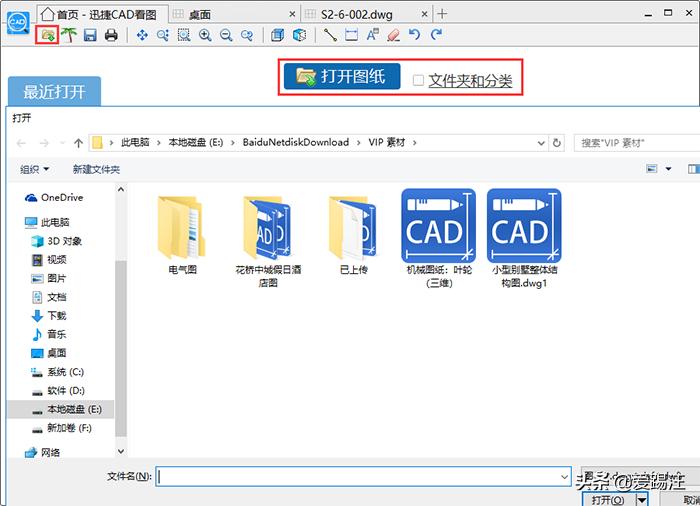Select 软件 (D:) drive
The height and width of the screenshot is (506, 700).
(58, 391)
